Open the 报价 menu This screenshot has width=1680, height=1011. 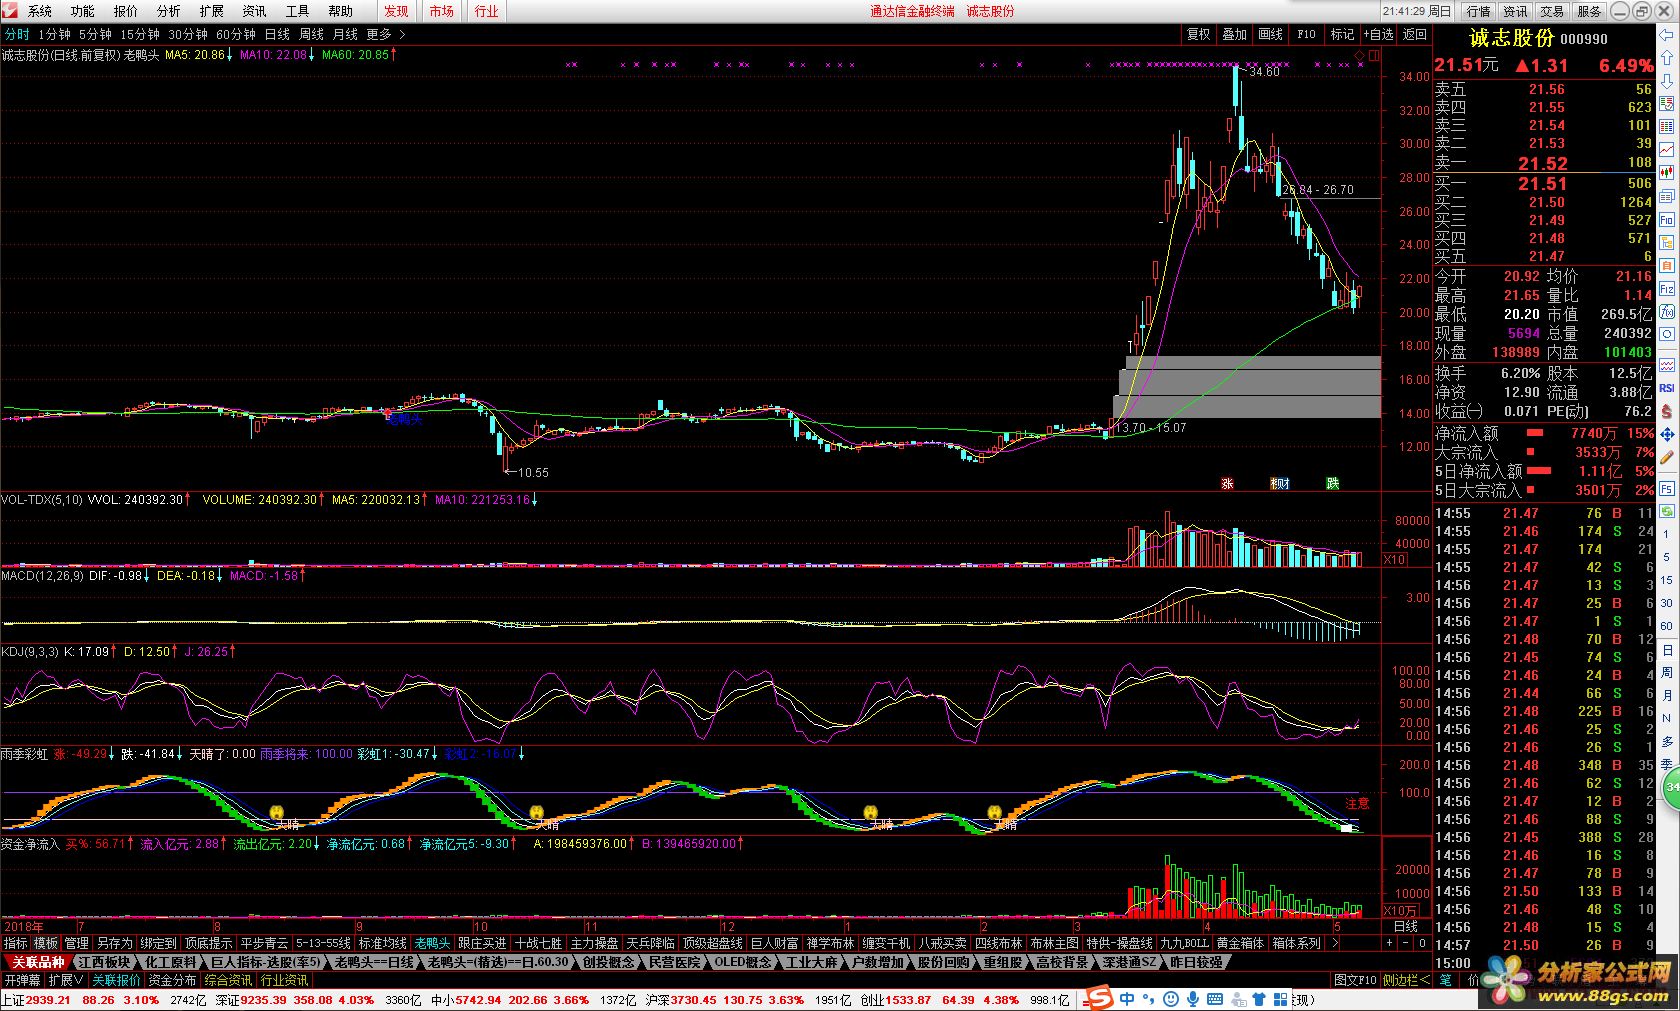point(126,11)
